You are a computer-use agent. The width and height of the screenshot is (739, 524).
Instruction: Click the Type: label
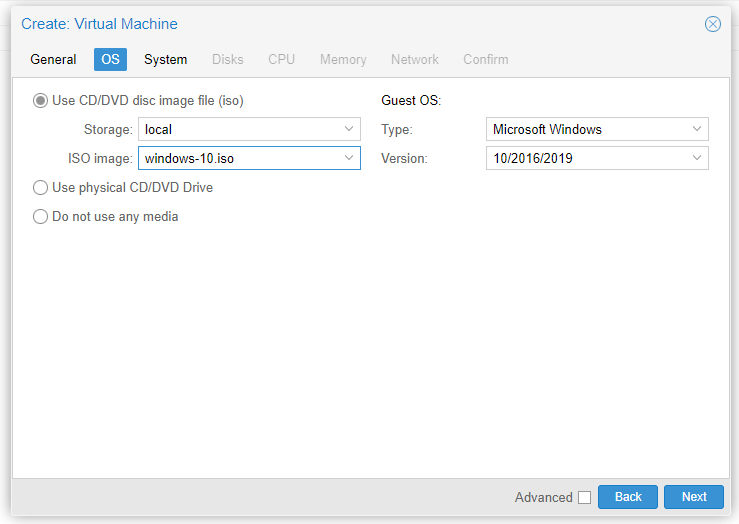(397, 129)
